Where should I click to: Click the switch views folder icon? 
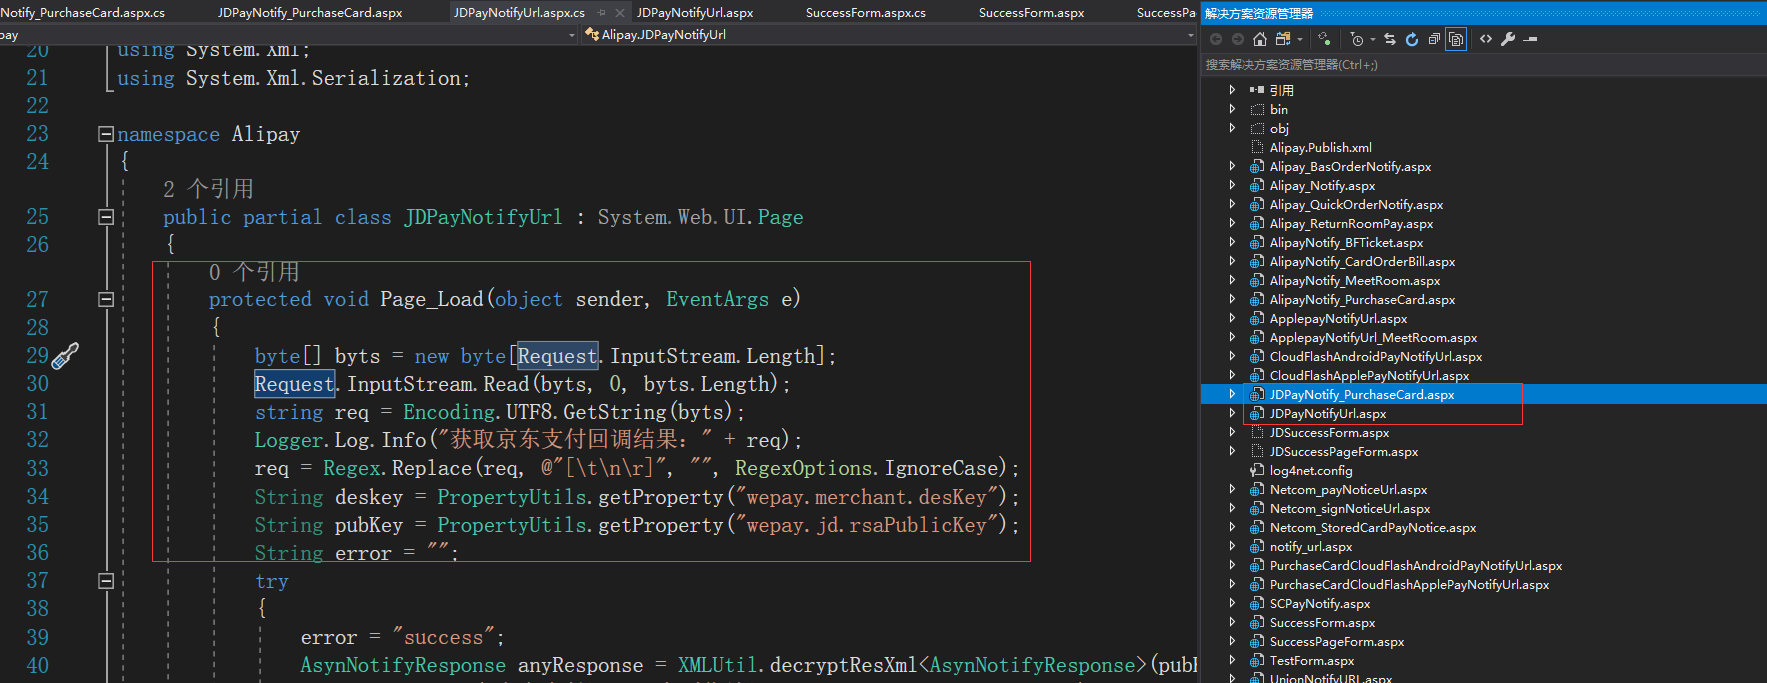click(x=1283, y=39)
